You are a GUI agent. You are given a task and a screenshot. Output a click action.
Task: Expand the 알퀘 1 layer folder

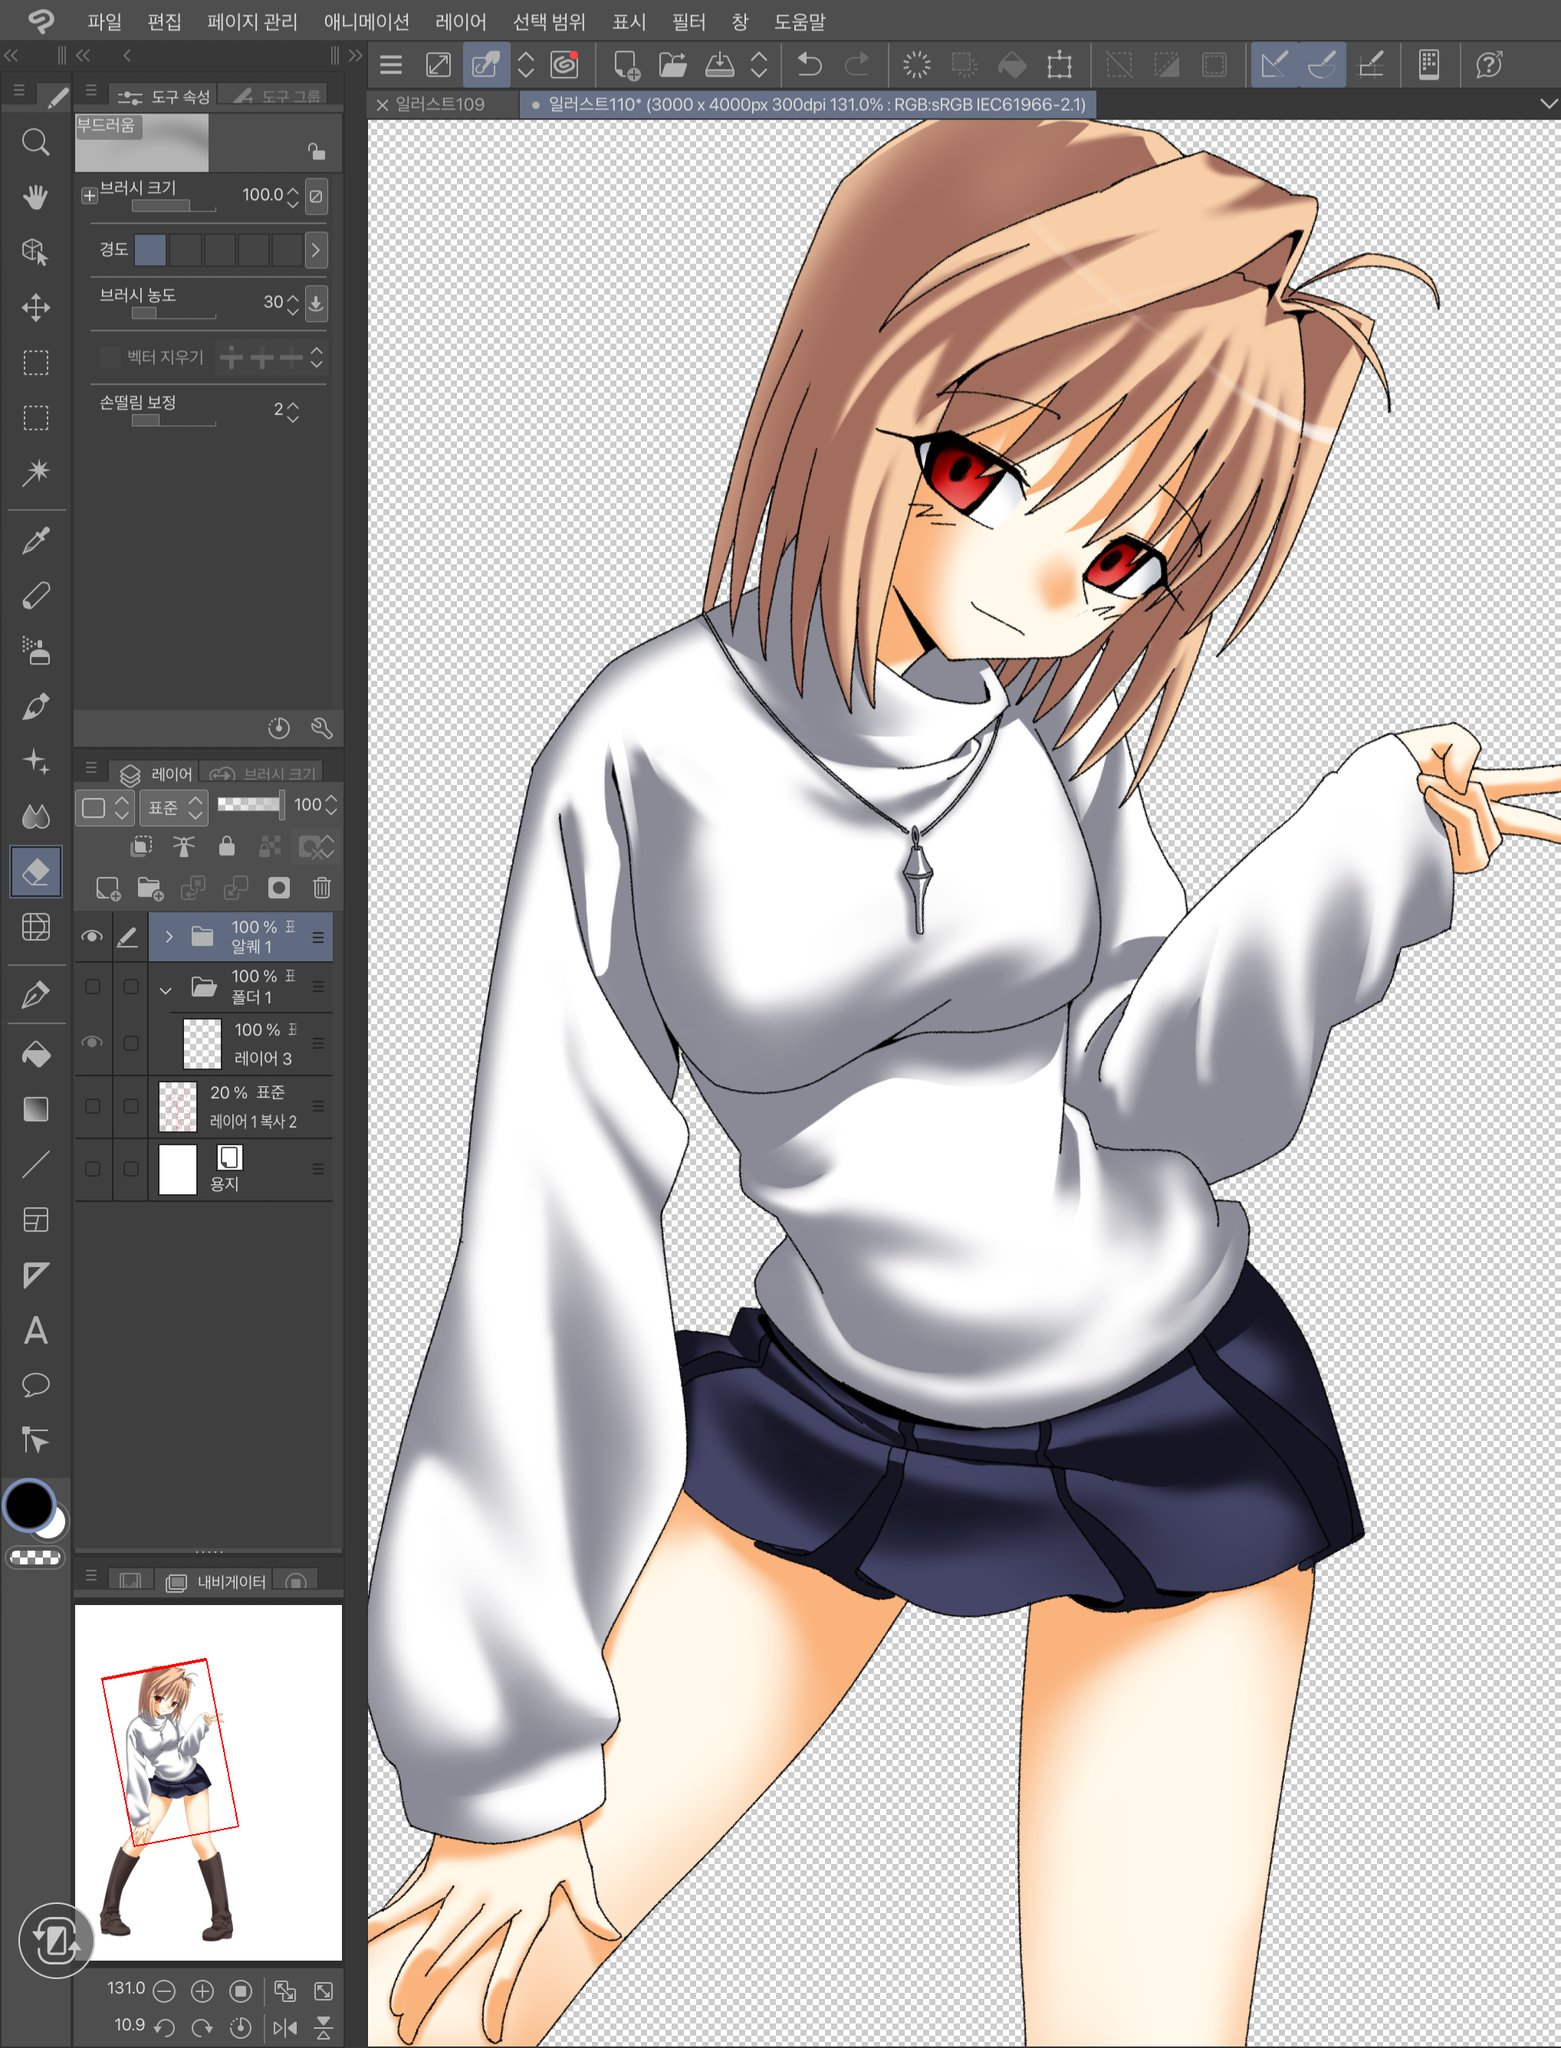tap(169, 937)
